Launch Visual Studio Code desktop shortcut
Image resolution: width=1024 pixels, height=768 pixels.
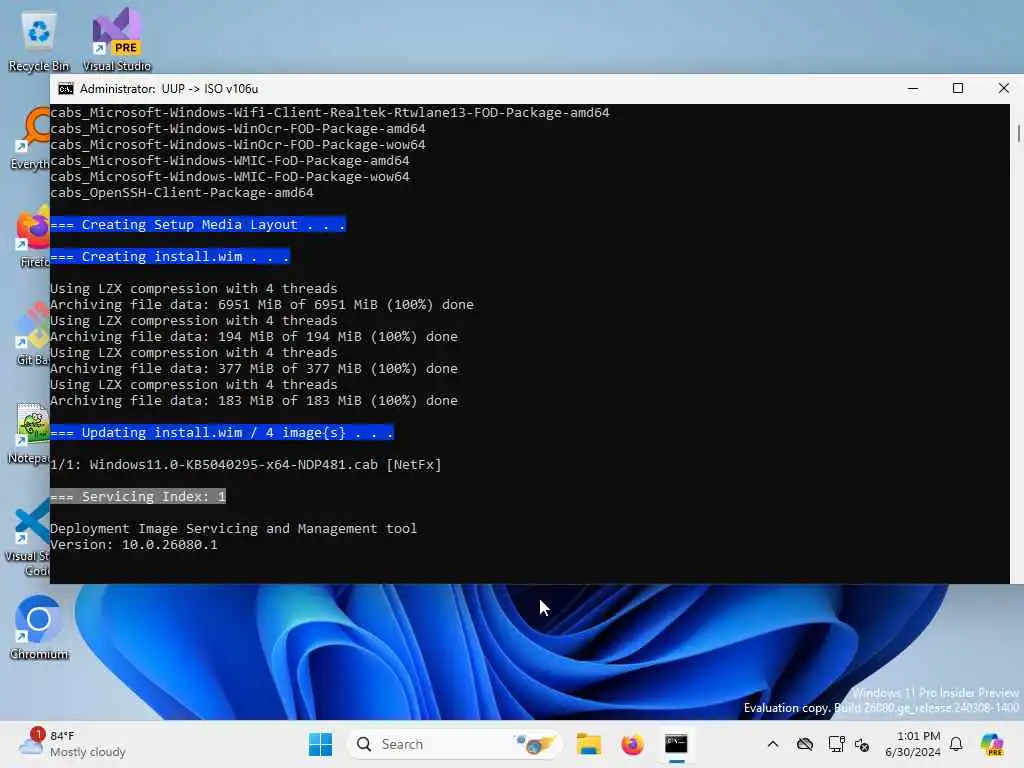[27, 537]
